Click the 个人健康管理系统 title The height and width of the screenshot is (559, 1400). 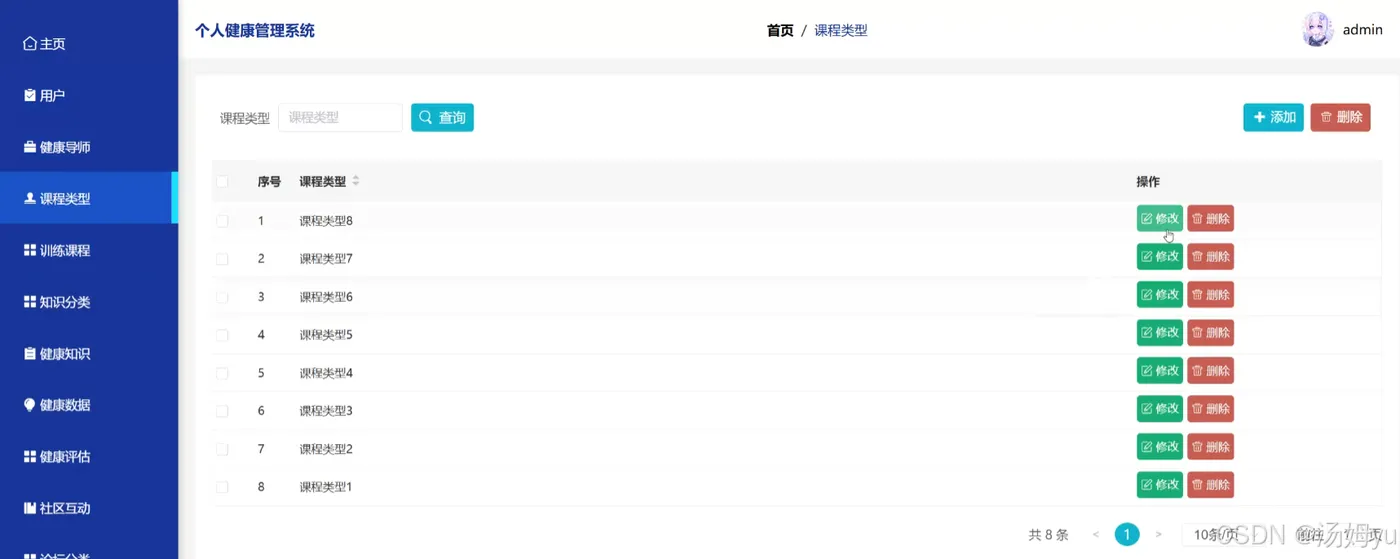tap(255, 30)
